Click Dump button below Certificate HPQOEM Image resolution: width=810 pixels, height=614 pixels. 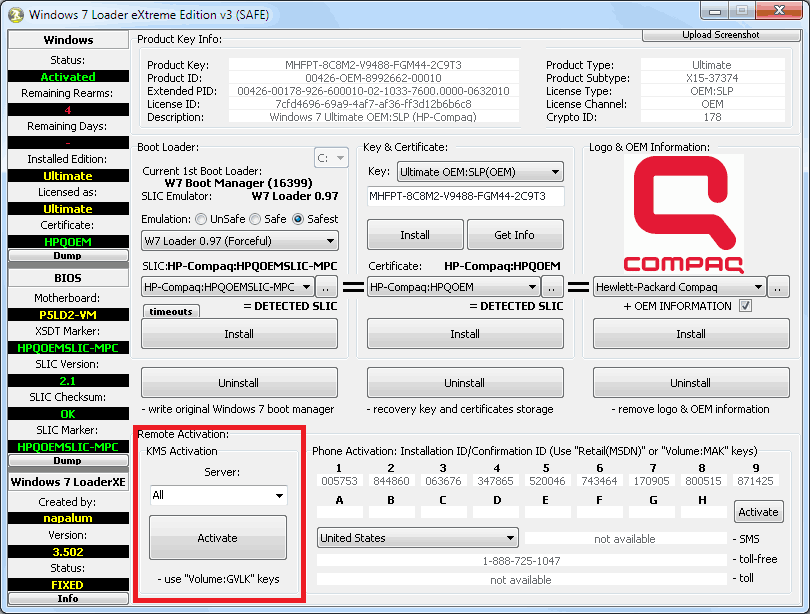click(68, 256)
